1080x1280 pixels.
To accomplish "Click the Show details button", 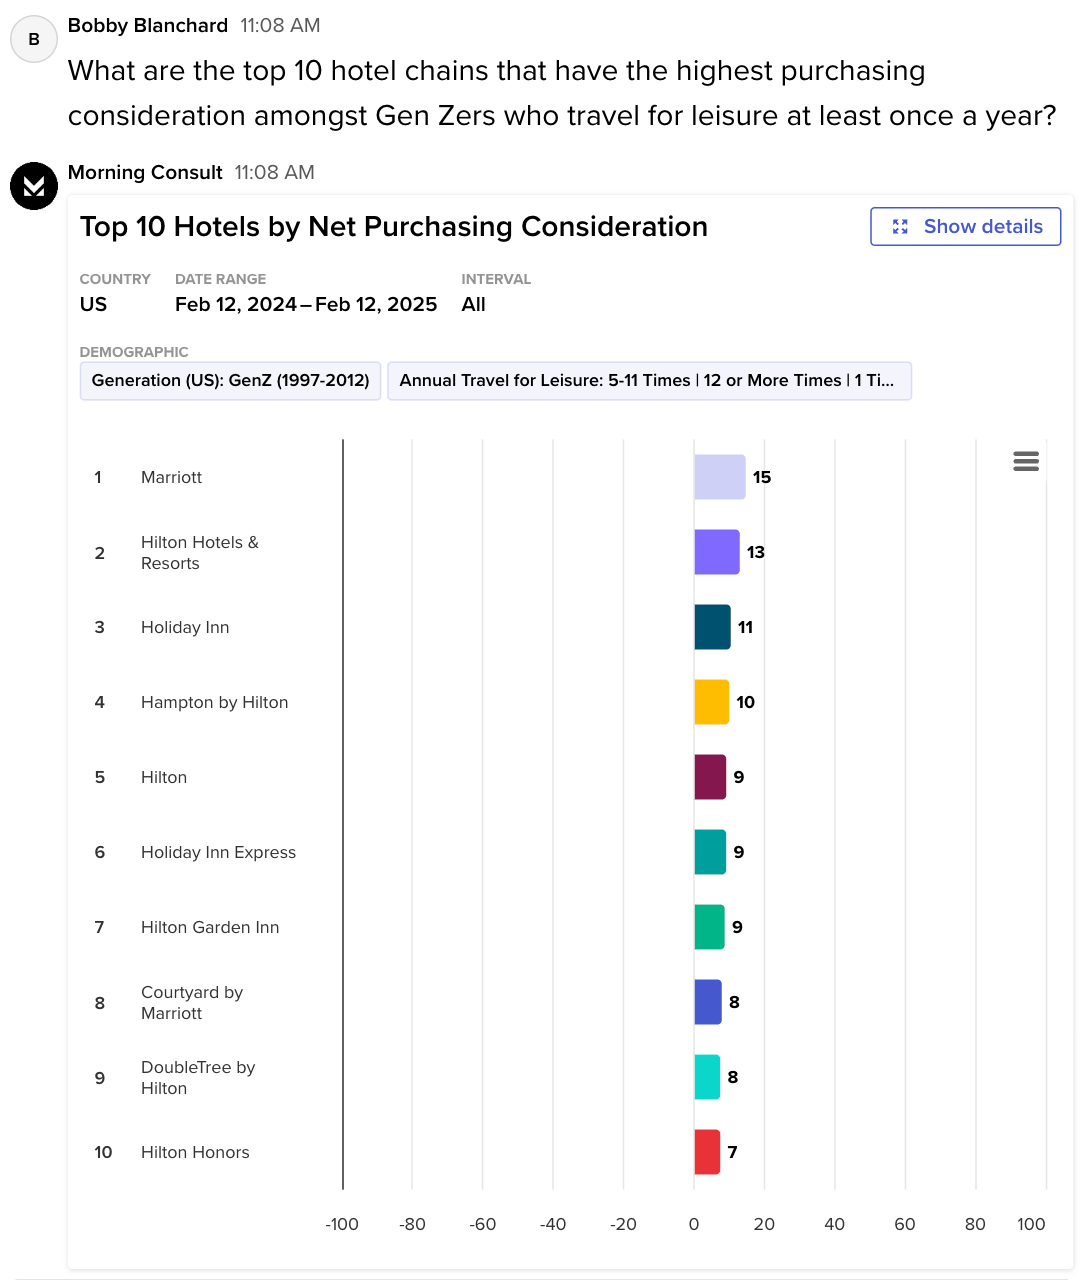I will (x=965, y=227).
